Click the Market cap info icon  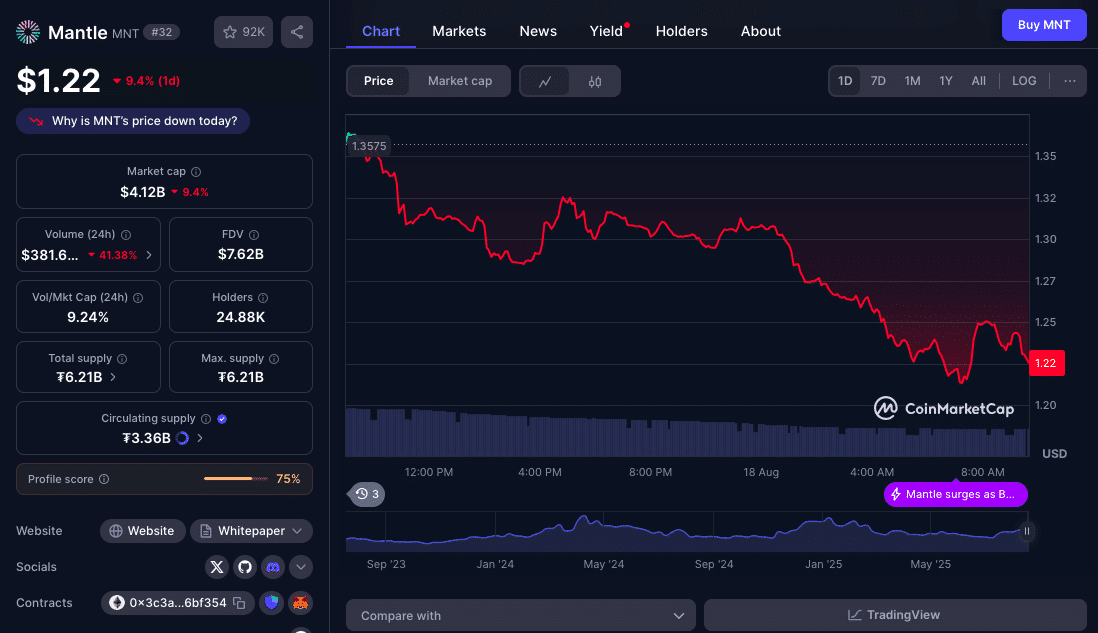point(196,172)
